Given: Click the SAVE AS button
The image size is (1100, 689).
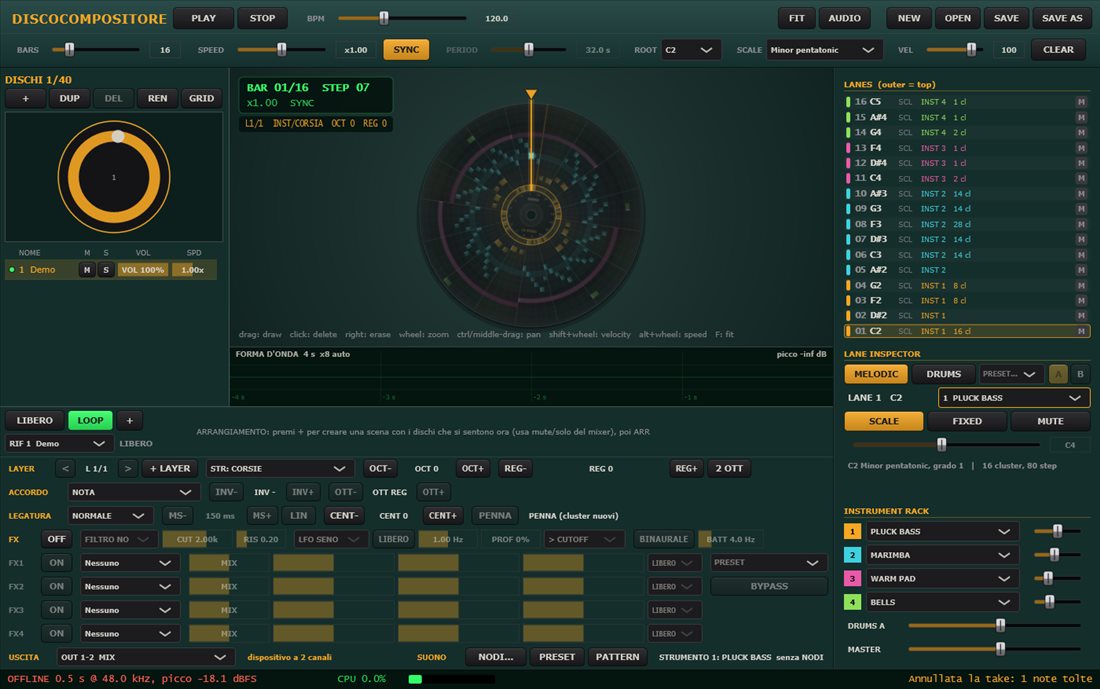Looking at the screenshot, I should click(x=1062, y=18).
